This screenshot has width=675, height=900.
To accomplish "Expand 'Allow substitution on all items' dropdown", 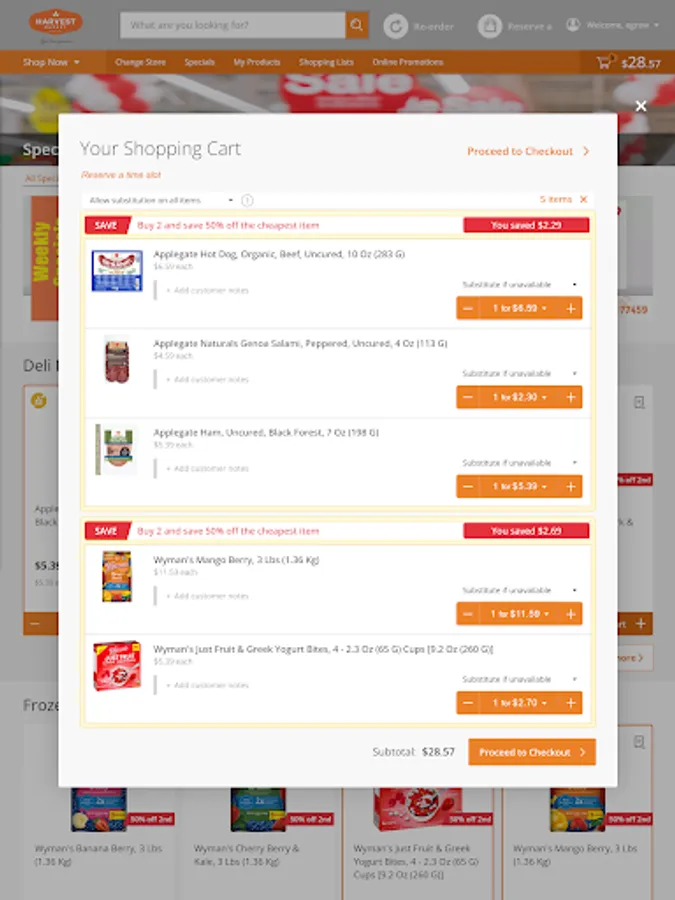I will point(162,200).
